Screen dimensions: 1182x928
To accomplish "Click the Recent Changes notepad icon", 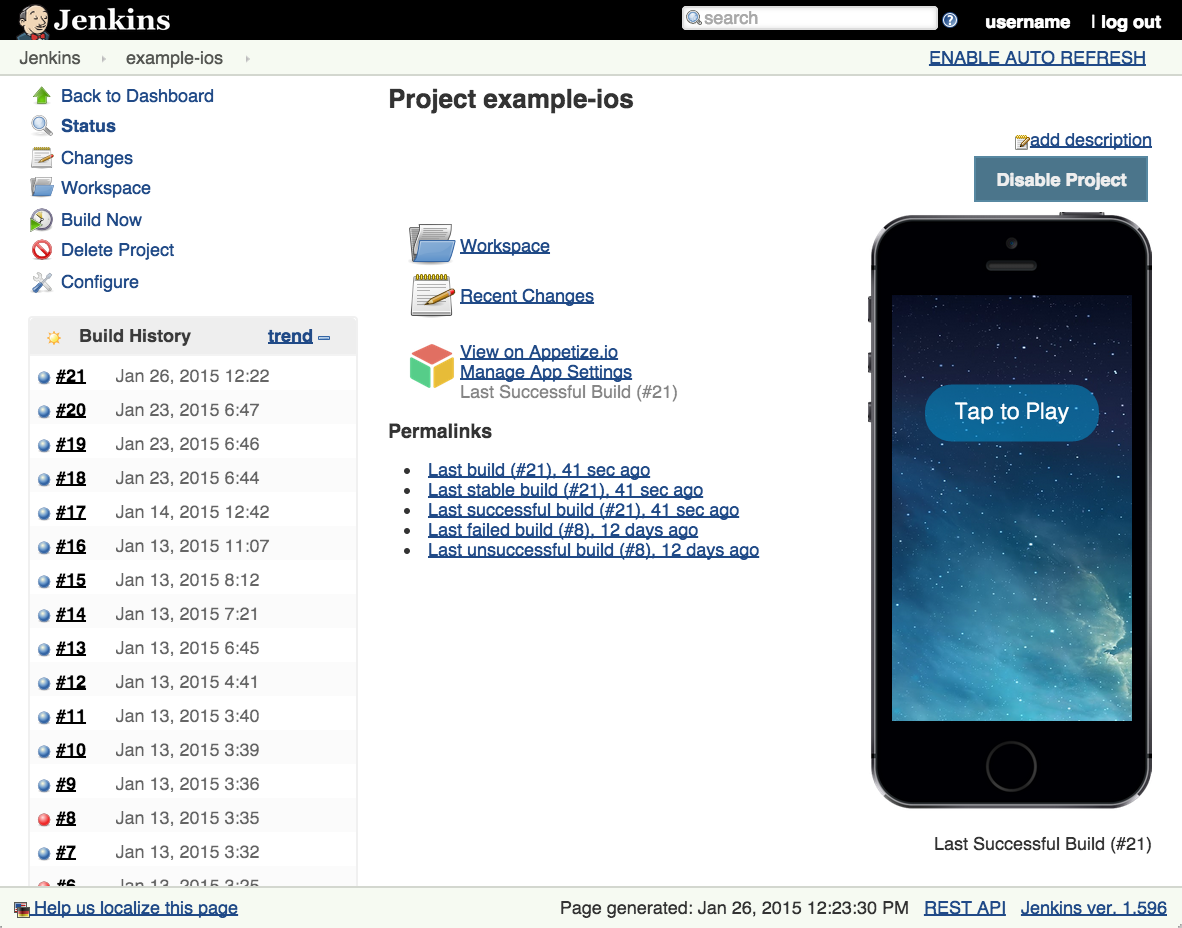I will (431, 294).
